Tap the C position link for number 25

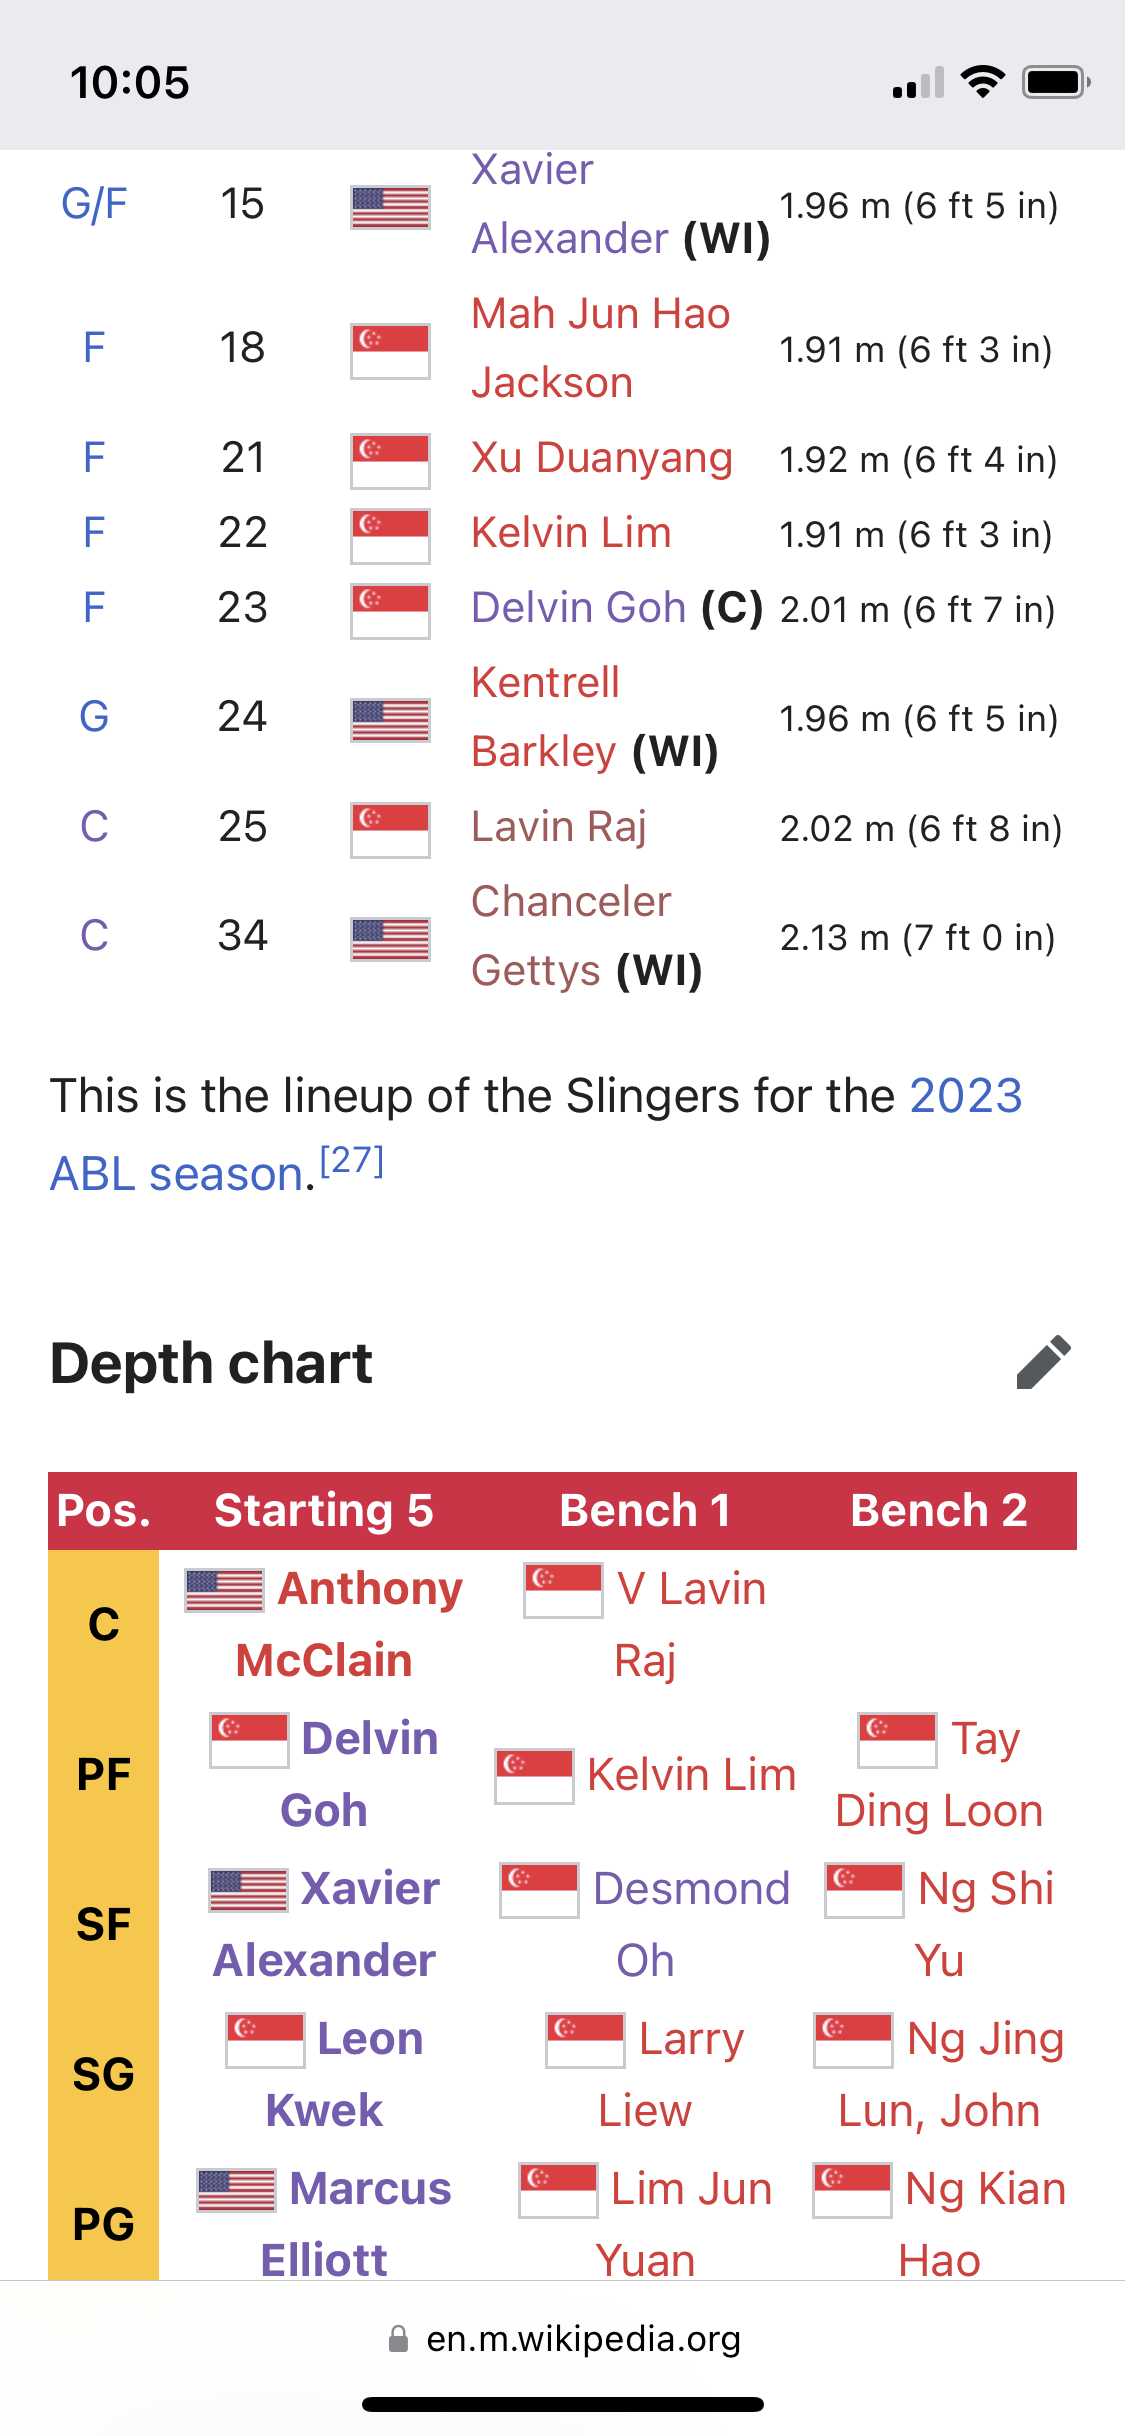click(94, 827)
